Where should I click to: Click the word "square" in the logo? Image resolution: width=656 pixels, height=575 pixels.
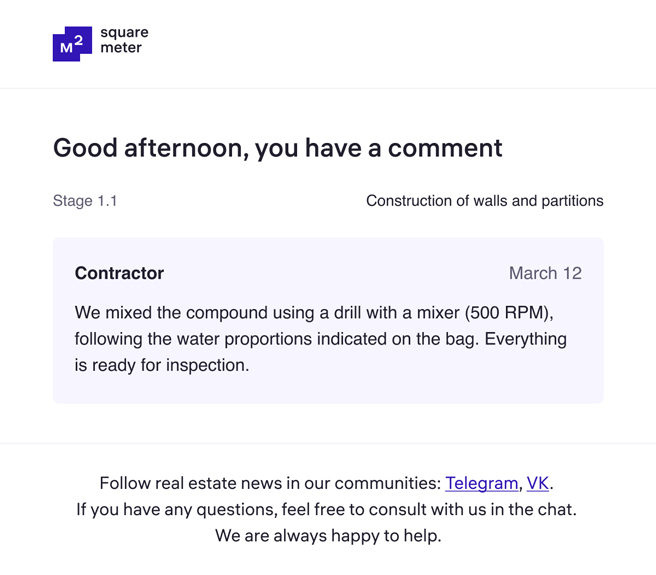point(124,33)
